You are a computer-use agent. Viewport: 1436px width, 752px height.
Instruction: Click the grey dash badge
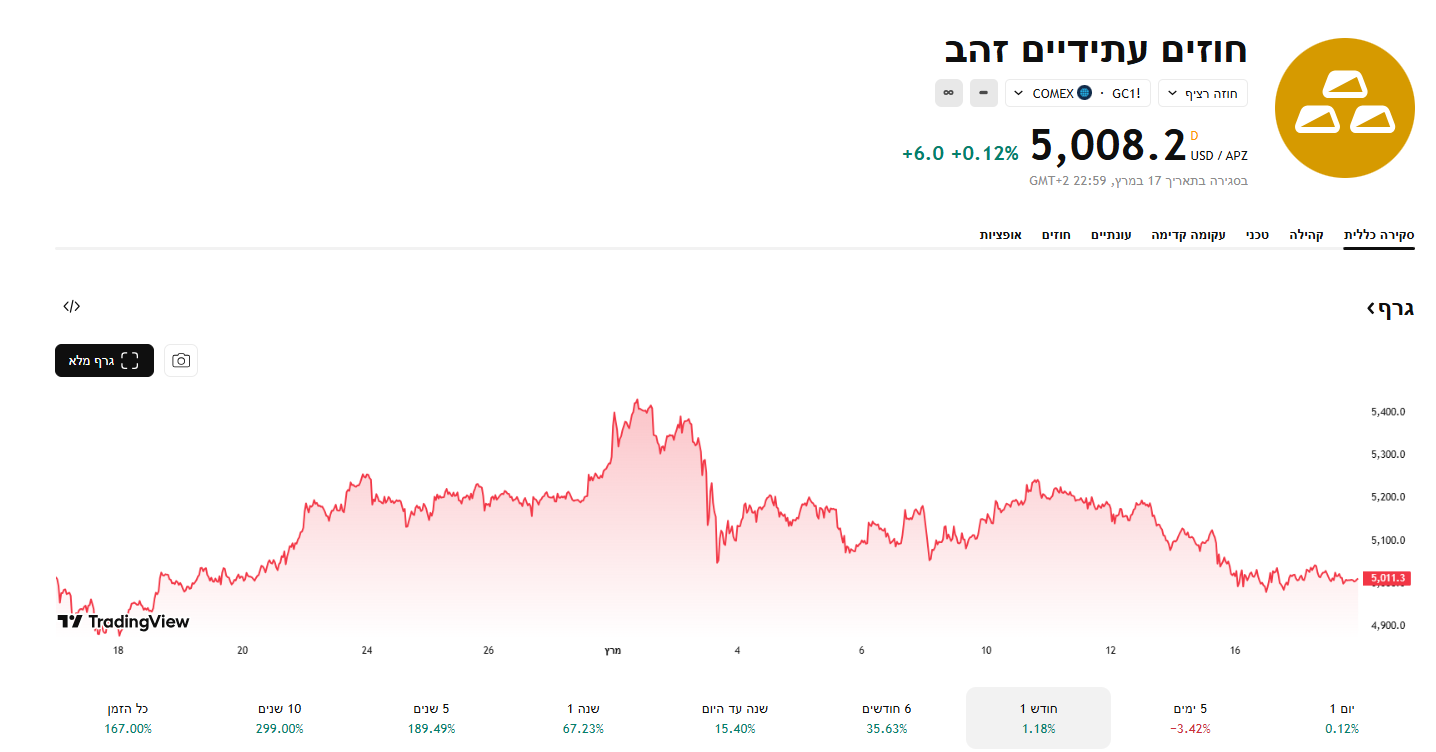[984, 93]
